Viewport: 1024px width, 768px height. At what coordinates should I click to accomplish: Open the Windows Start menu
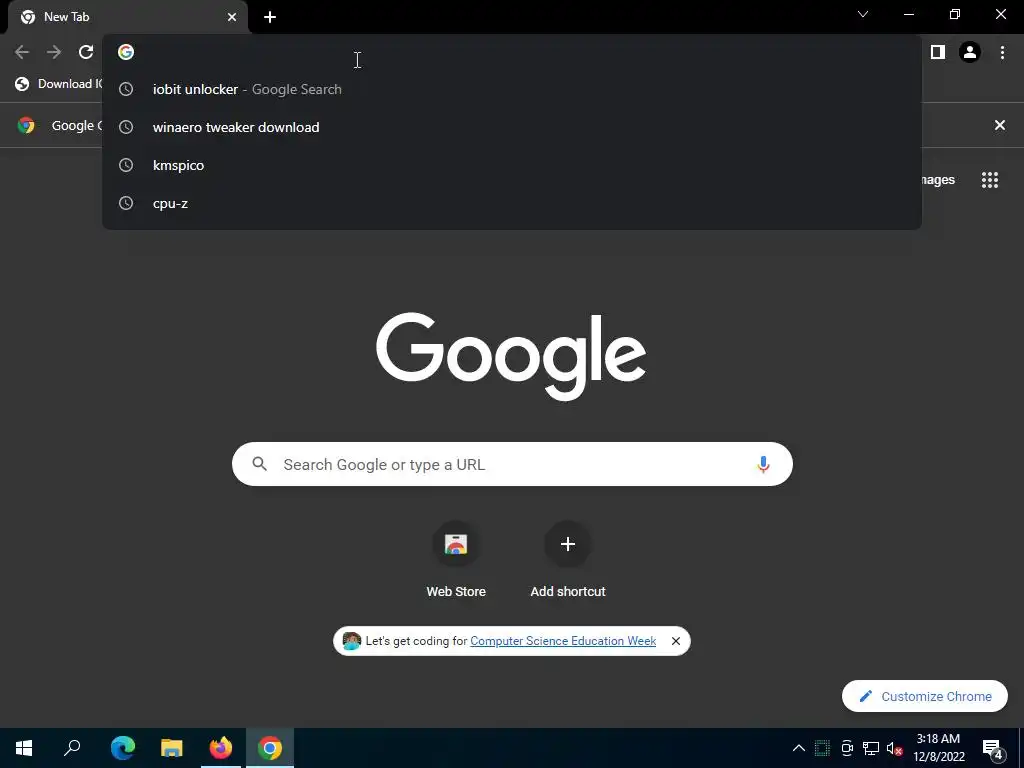[24, 748]
